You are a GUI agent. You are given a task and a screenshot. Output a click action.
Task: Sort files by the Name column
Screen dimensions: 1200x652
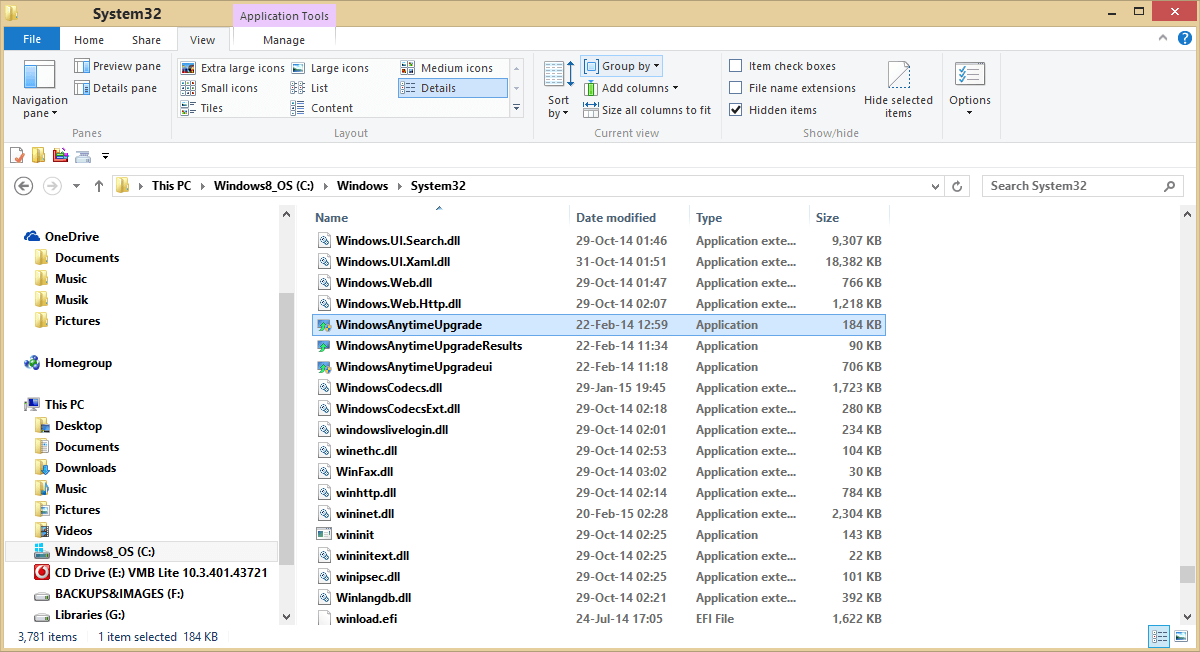[x=440, y=217]
